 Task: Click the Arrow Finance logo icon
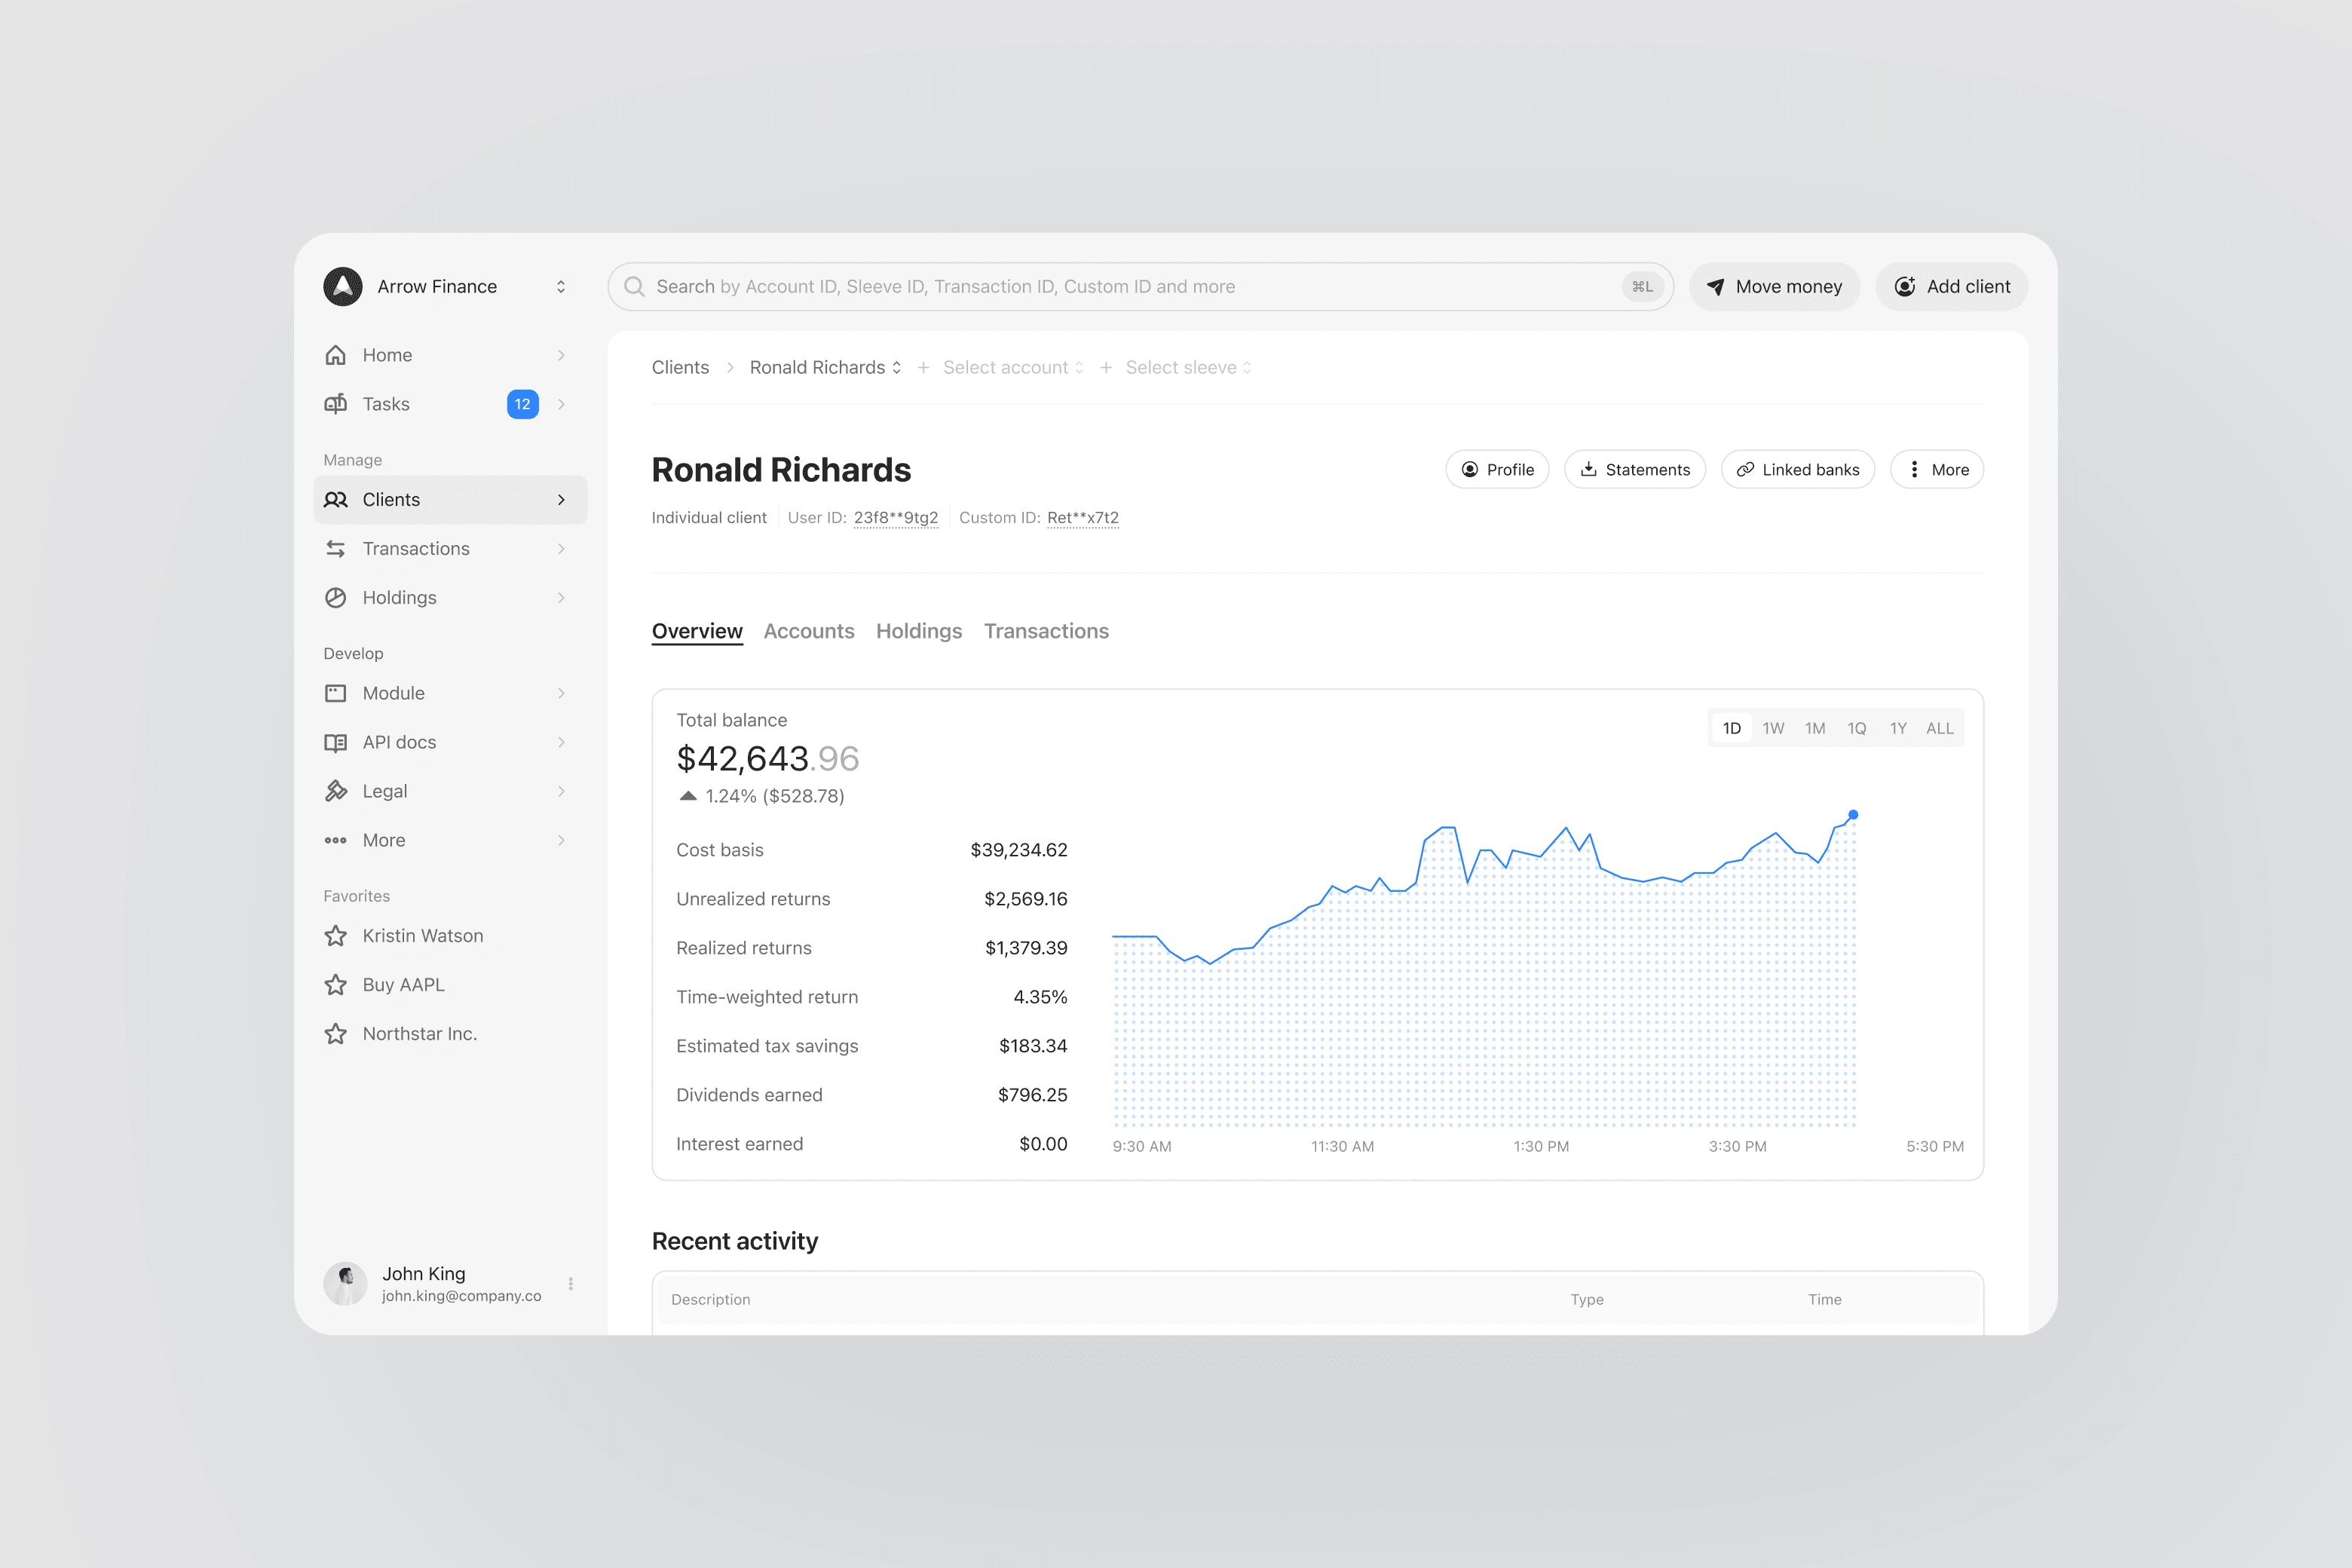343,287
